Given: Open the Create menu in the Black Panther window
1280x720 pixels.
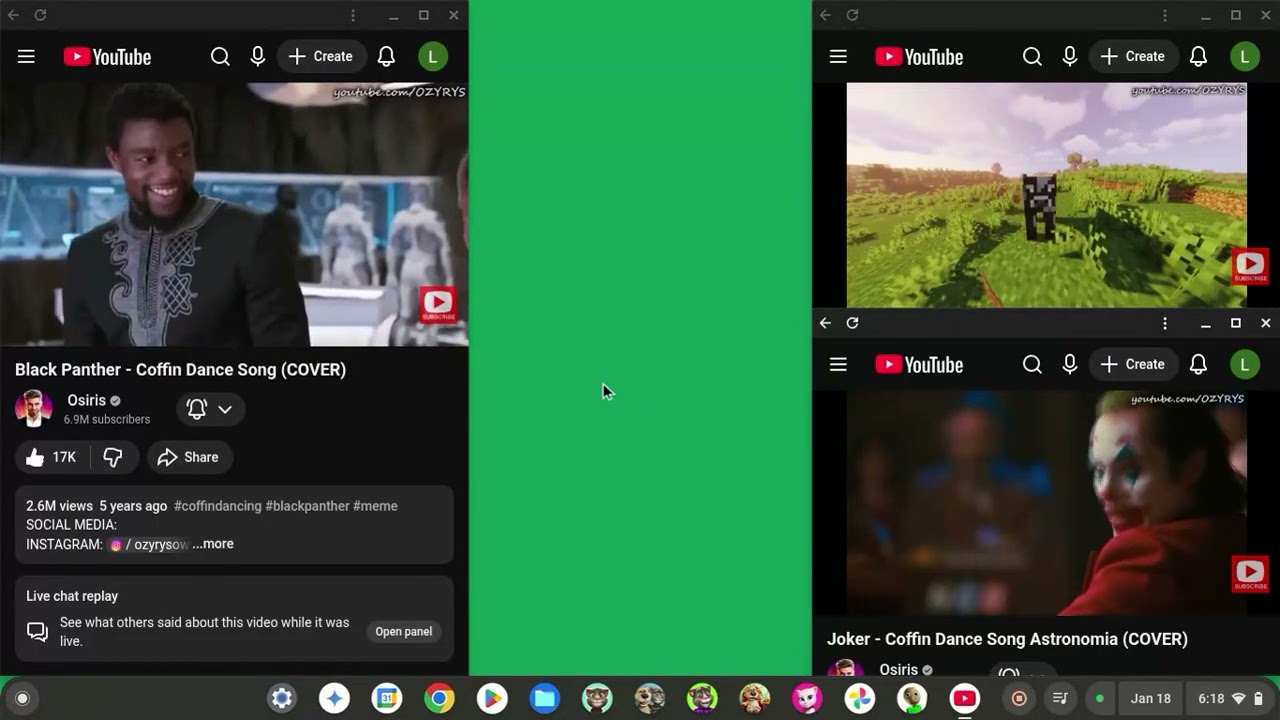Looking at the screenshot, I should pos(321,57).
